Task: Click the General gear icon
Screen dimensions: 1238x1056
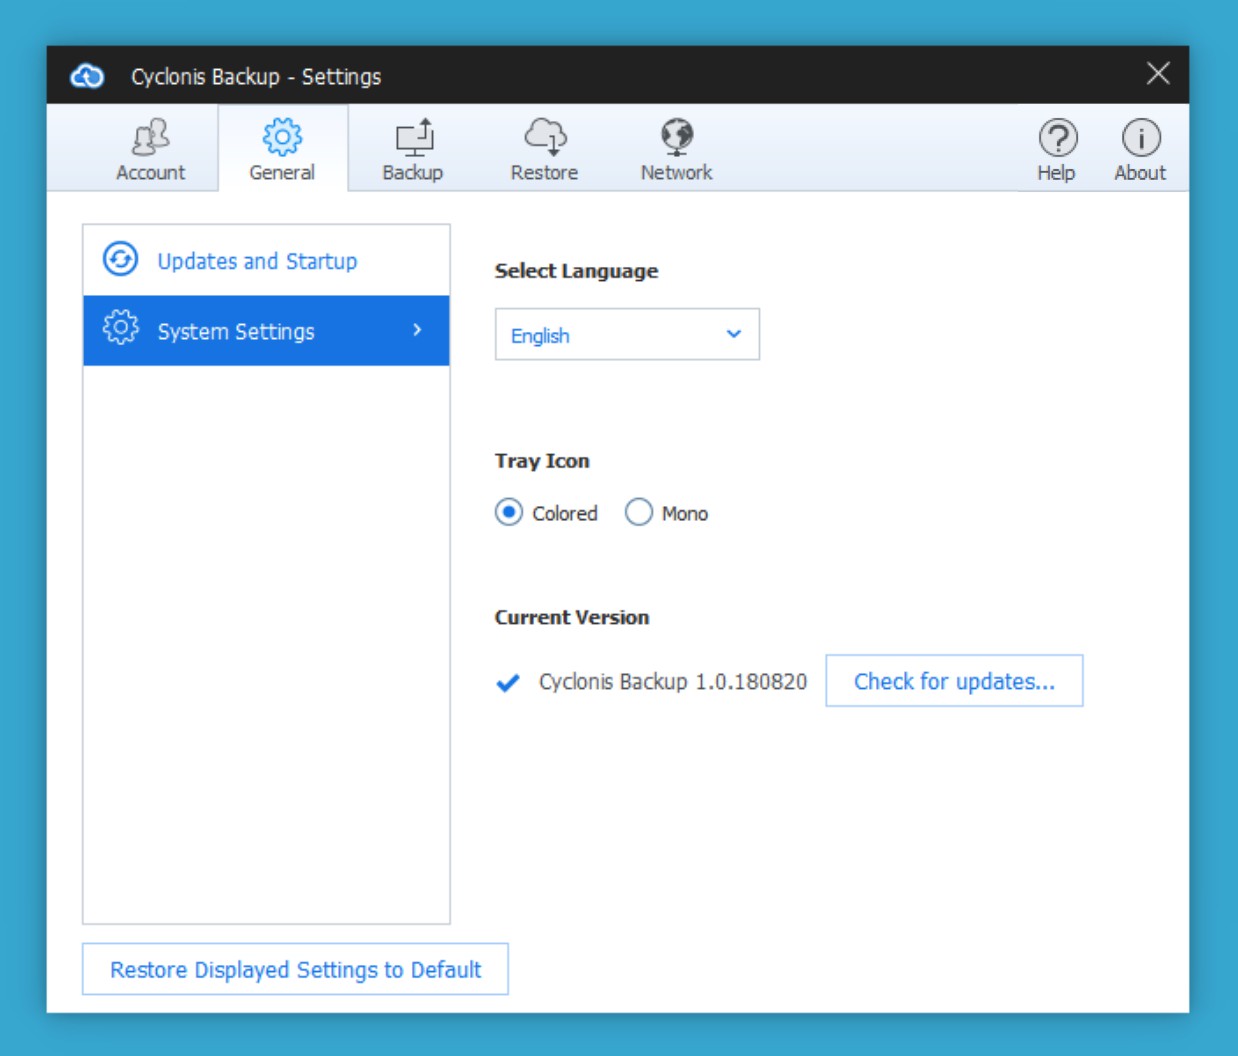Action: tap(282, 137)
